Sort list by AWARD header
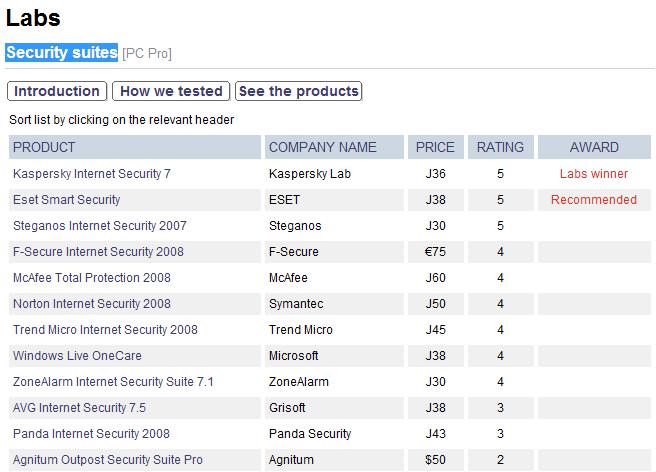Viewport: 656px width, 472px height. [x=594, y=147]
